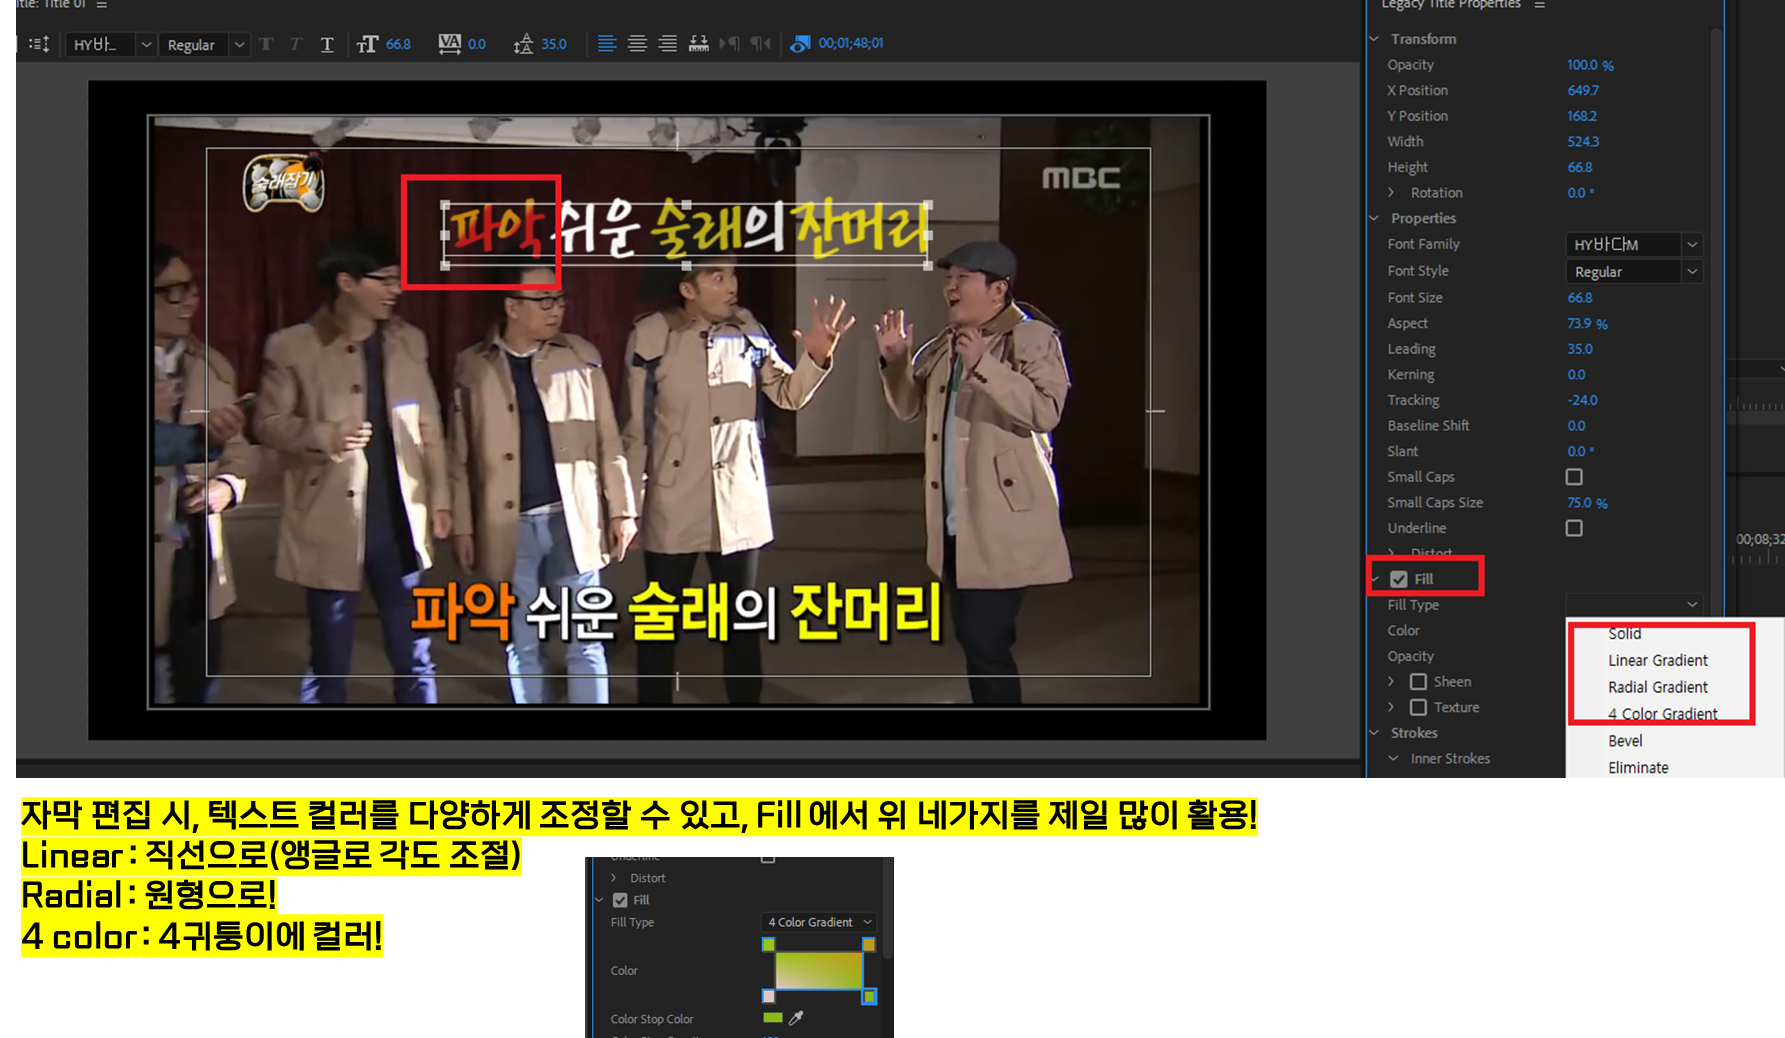The height and width of the screenshot is (1038, 1785).
Task: Choose Bevel fill type
Action: click(x=1625, y=741)
